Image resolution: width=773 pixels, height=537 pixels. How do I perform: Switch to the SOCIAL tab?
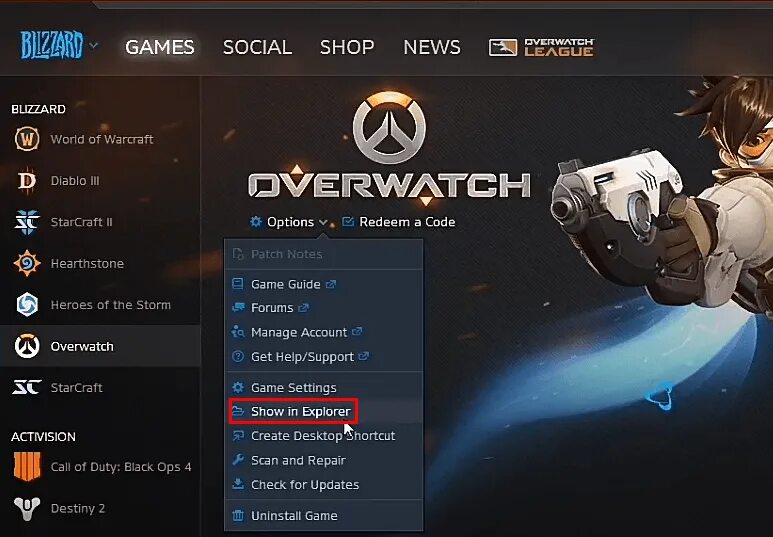(257, 47)
